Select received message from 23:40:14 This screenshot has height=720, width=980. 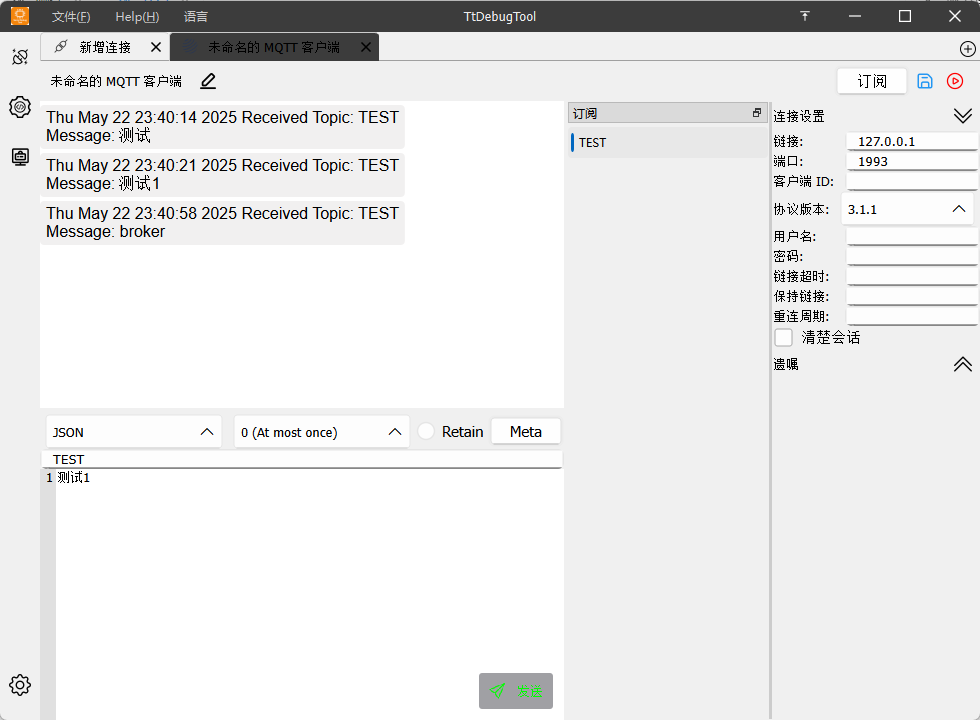(x=222, y=126)
